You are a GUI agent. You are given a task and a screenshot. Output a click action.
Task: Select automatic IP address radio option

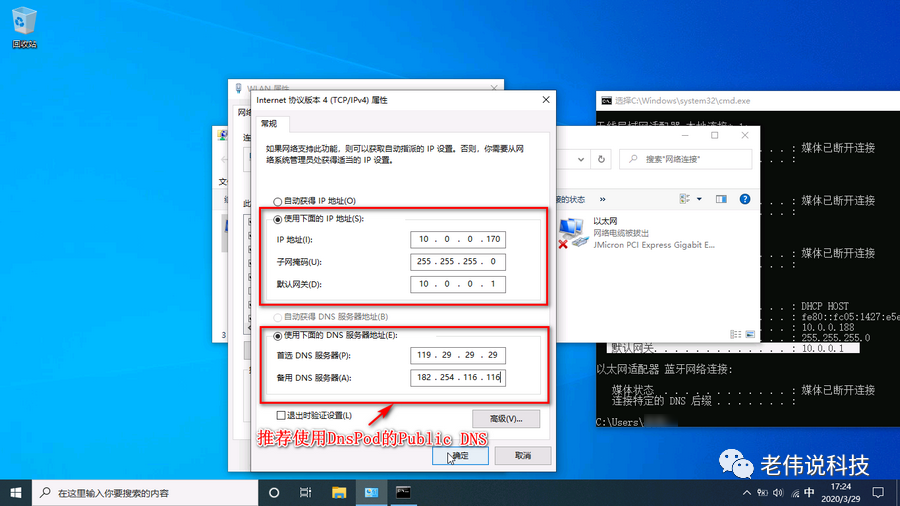point(278,201)
